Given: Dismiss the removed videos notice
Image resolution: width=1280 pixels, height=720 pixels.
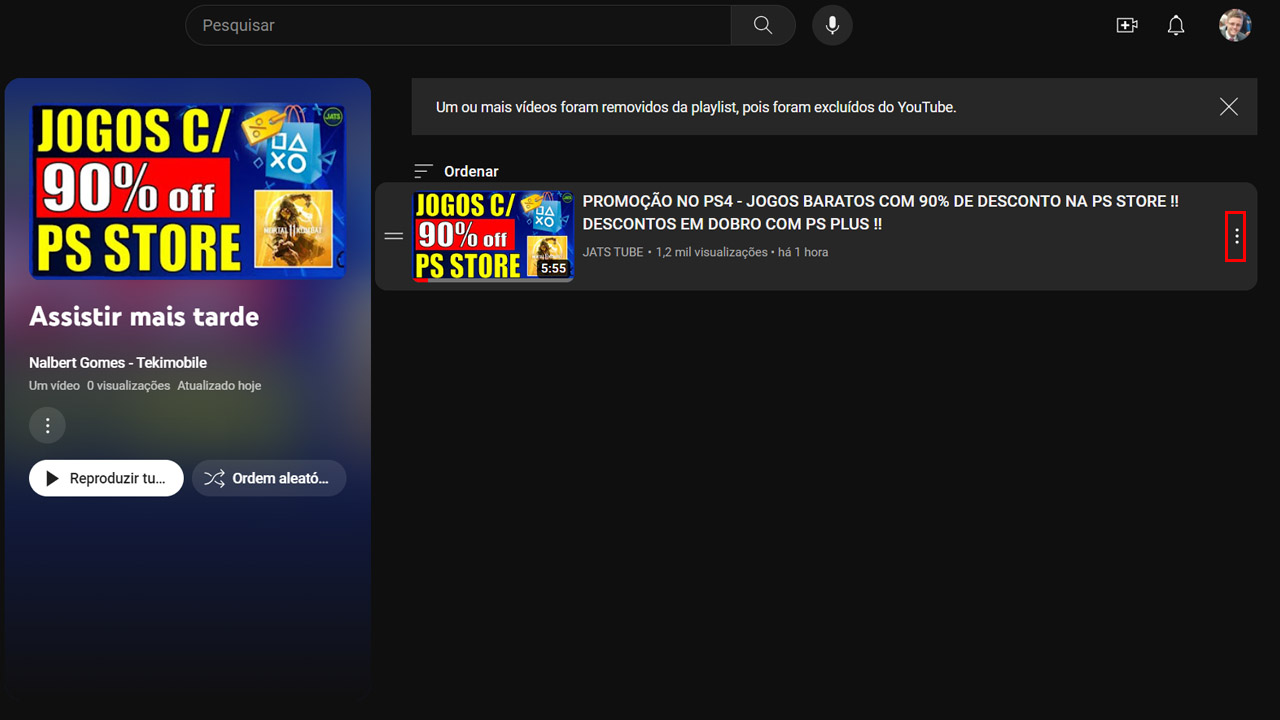Looking at the screenshot, I should pos(1229,107).
